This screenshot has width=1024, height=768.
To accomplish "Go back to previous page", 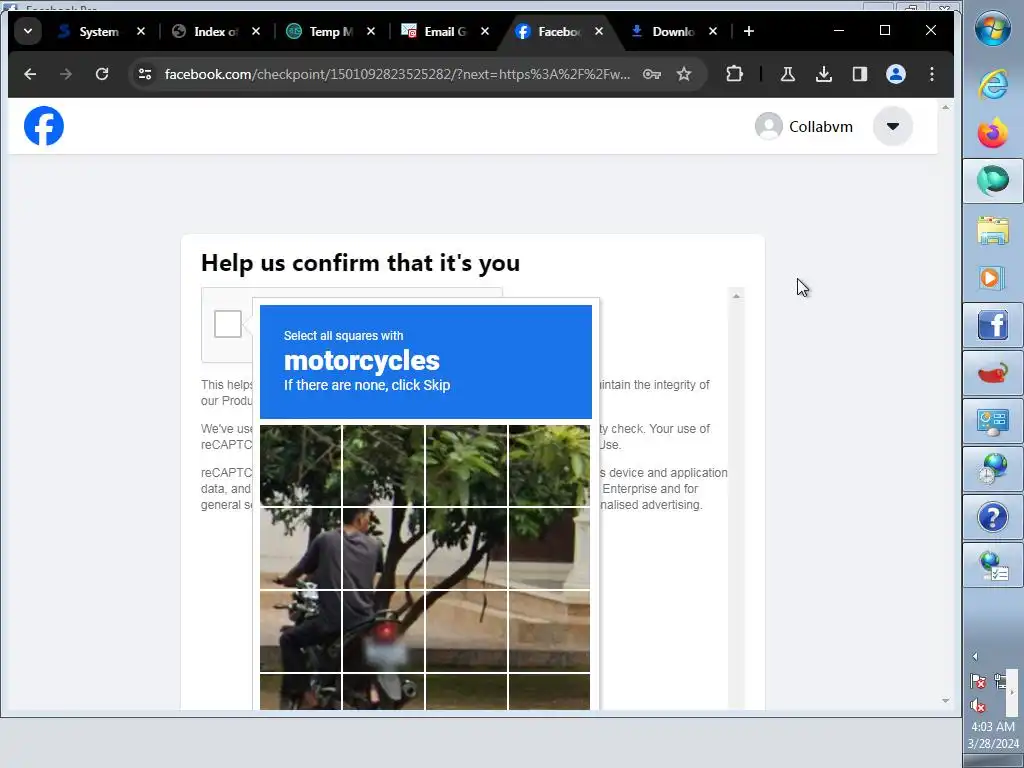I will coord(30,74).
